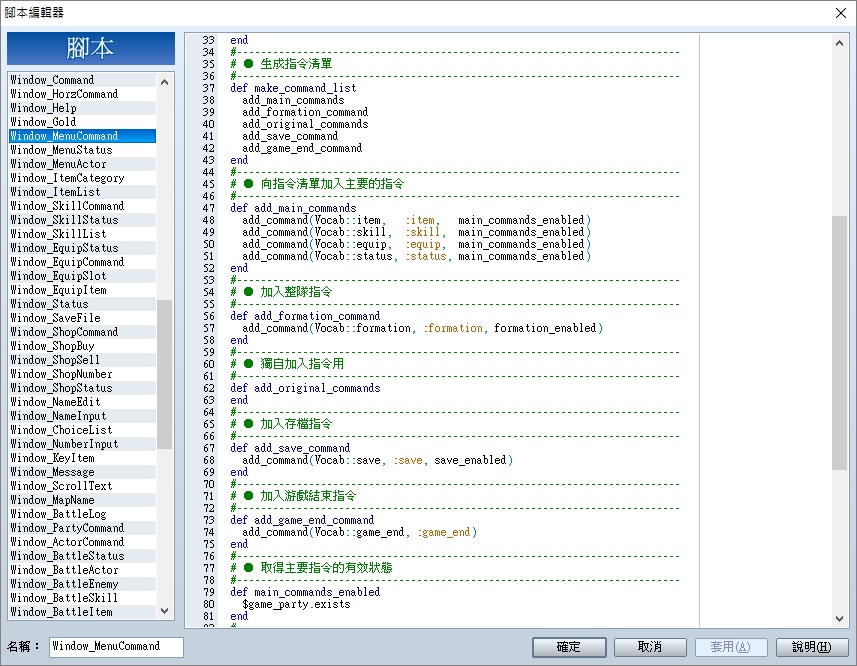Click the 取消 cancel button
857x666 pixels.
[x=650, y=647]
